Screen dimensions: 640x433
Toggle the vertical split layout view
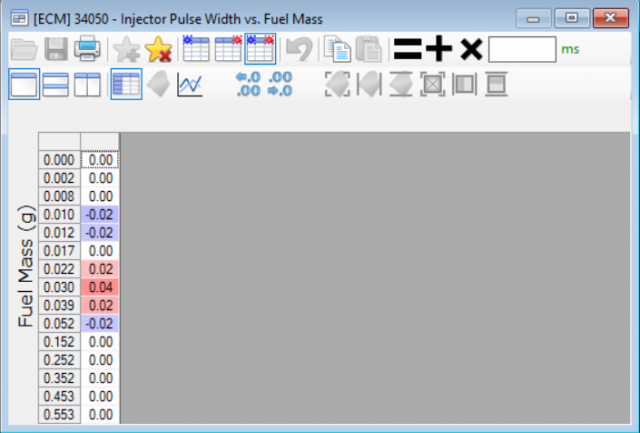pos(87,85)
